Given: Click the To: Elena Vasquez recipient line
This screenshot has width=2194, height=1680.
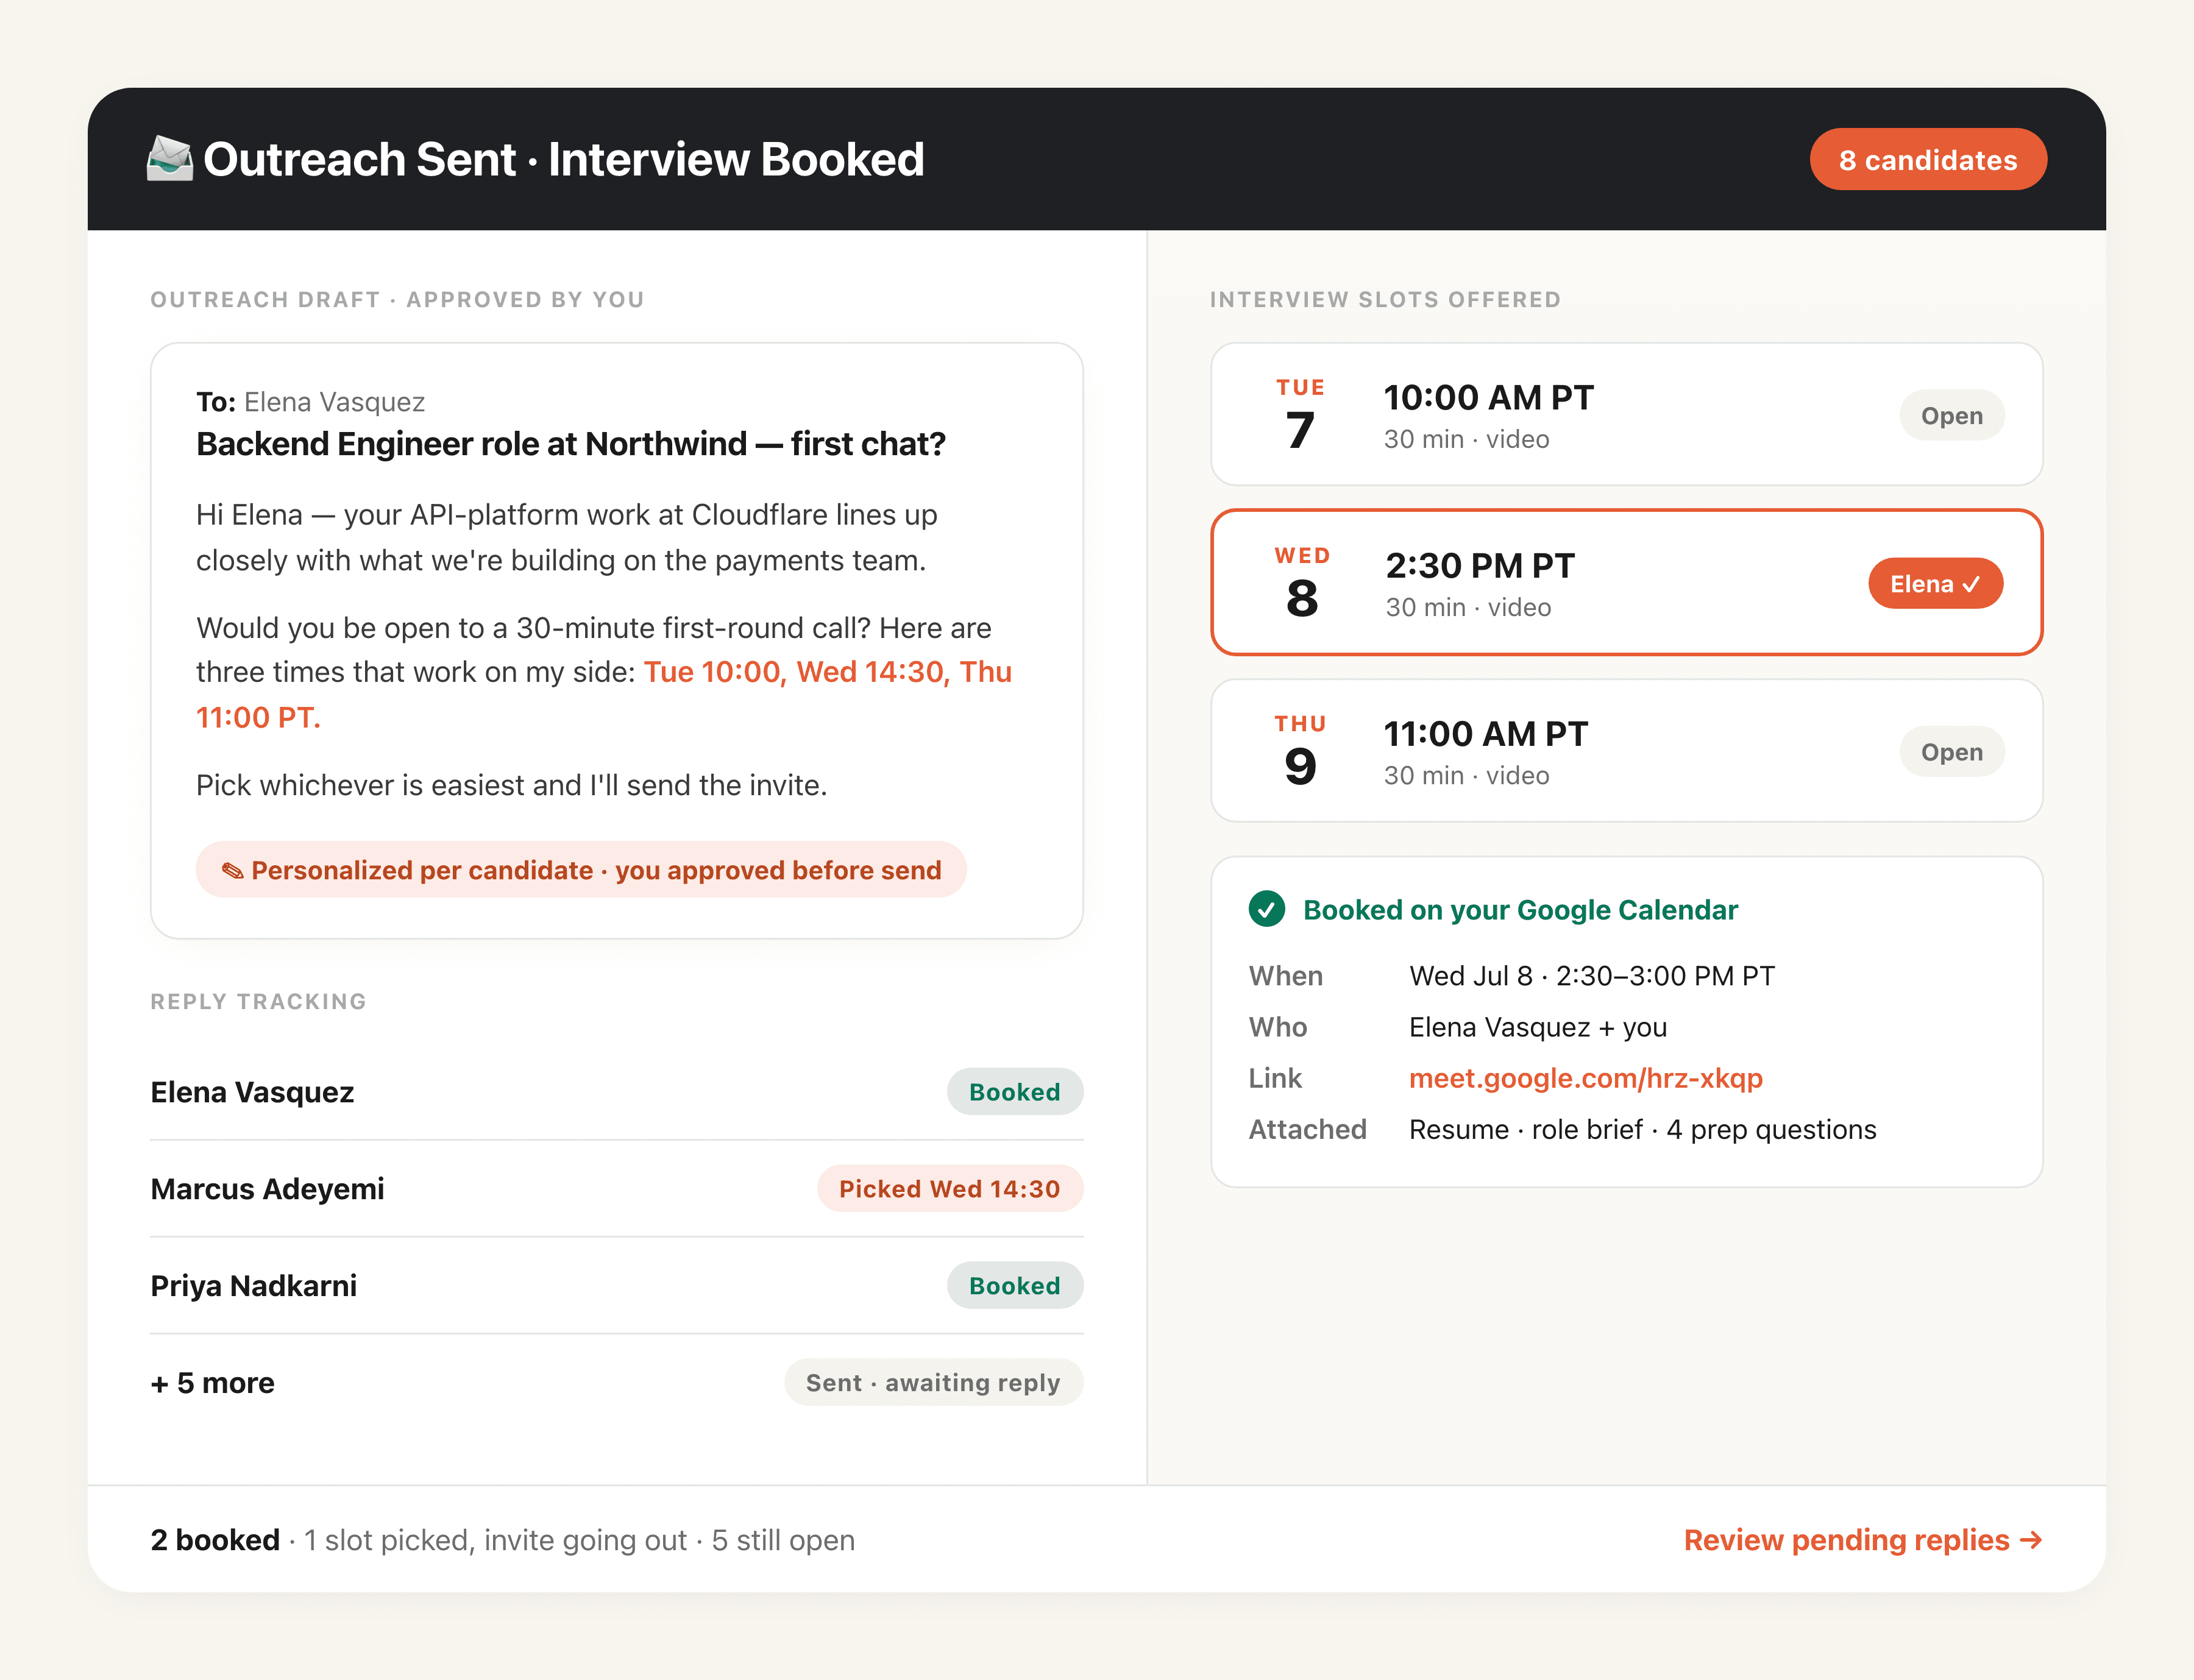Looking at the screenshot, I should (310, 402).
